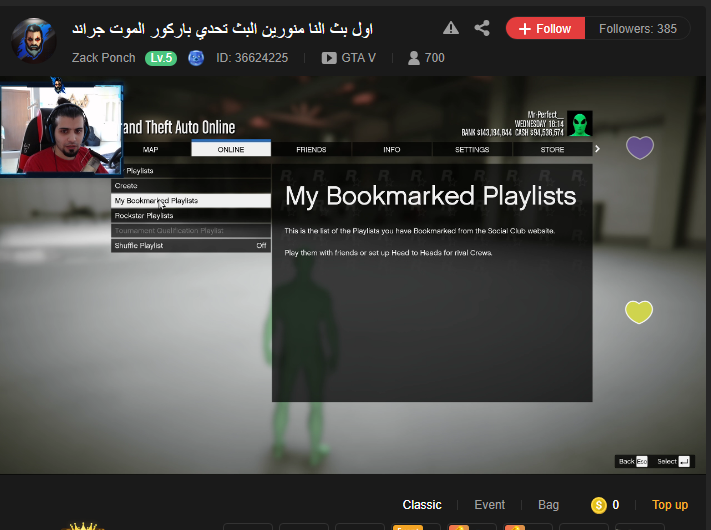Click the Followers: 385 counter

pyautogui.click(x=638, y=29)
